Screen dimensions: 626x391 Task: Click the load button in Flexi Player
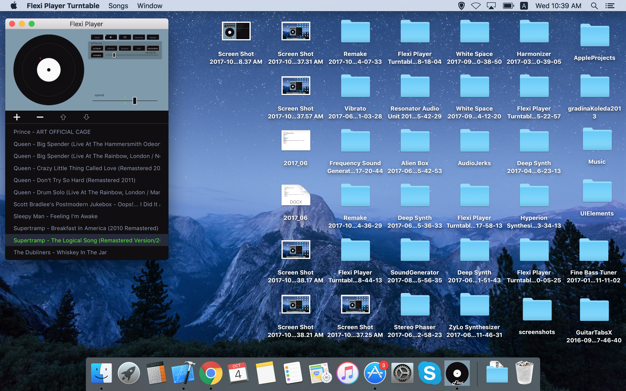[97, 37]
